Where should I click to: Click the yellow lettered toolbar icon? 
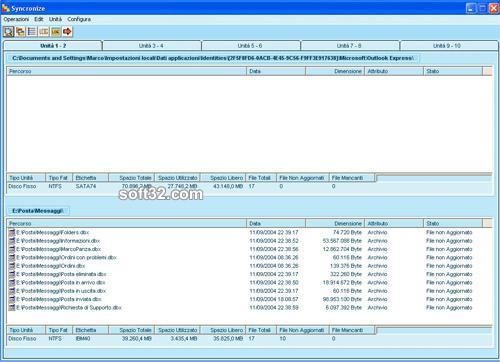click(56, 32)
